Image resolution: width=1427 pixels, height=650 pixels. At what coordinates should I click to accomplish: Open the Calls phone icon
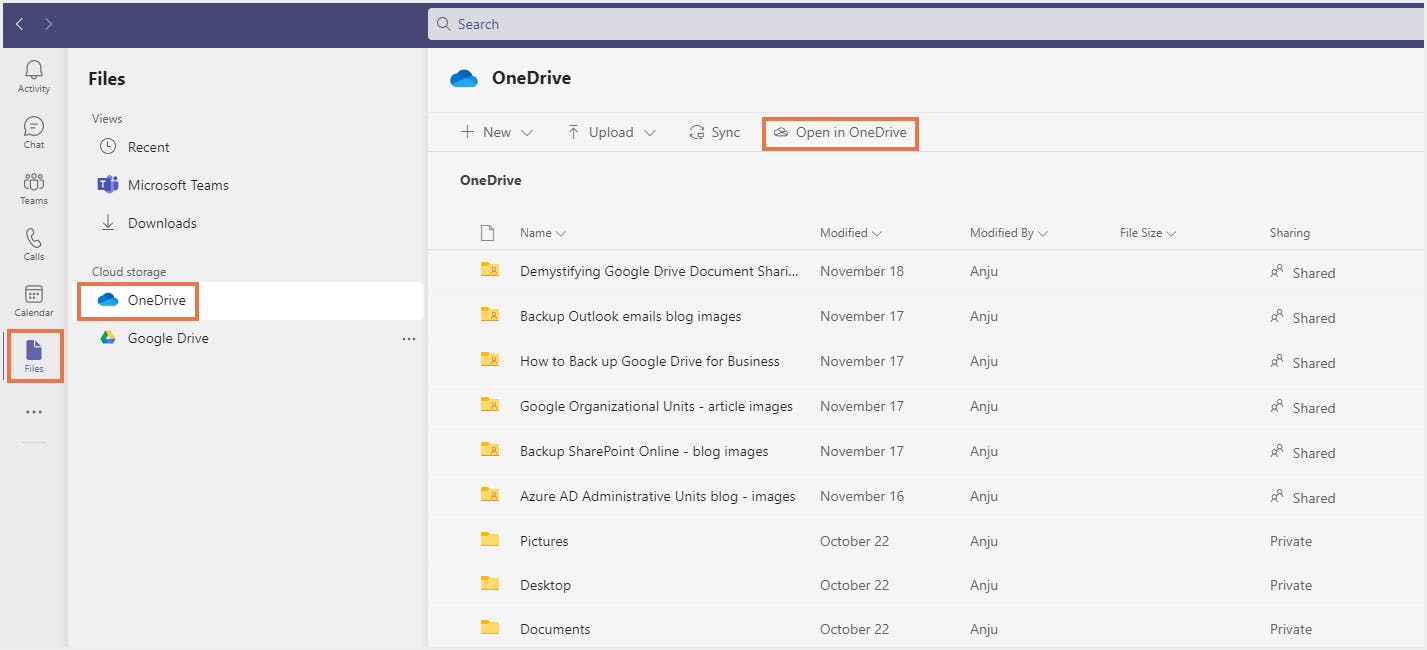coord(34,244)
